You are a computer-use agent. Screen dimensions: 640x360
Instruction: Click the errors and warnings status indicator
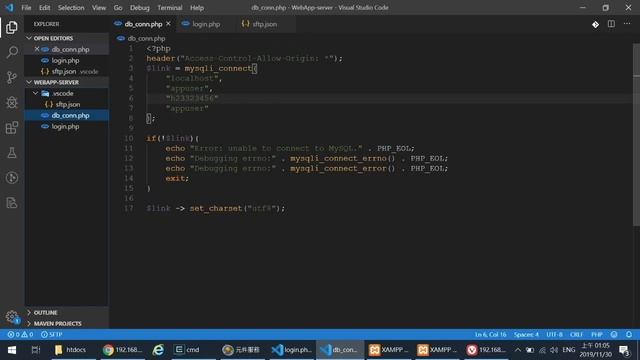(20, 334)
